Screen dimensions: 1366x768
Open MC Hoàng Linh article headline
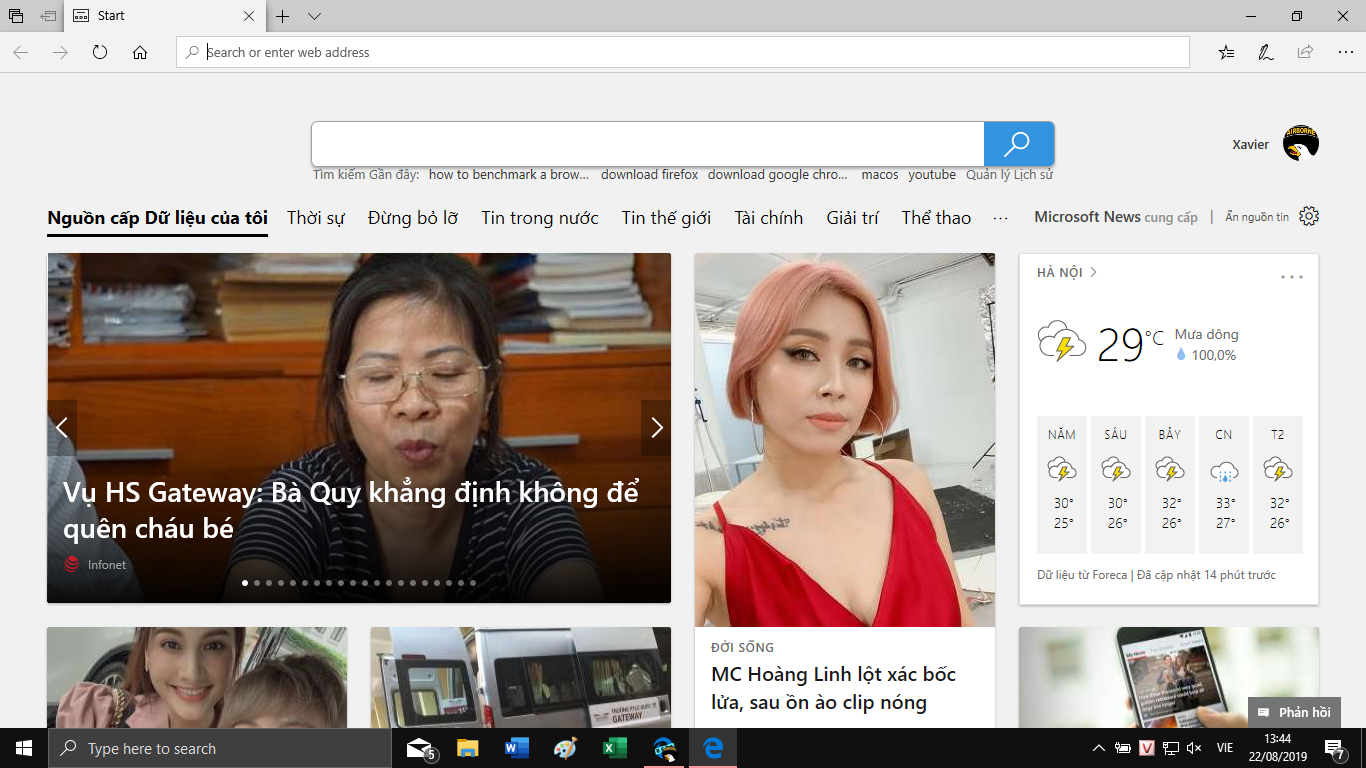click(x=833, y=688)
